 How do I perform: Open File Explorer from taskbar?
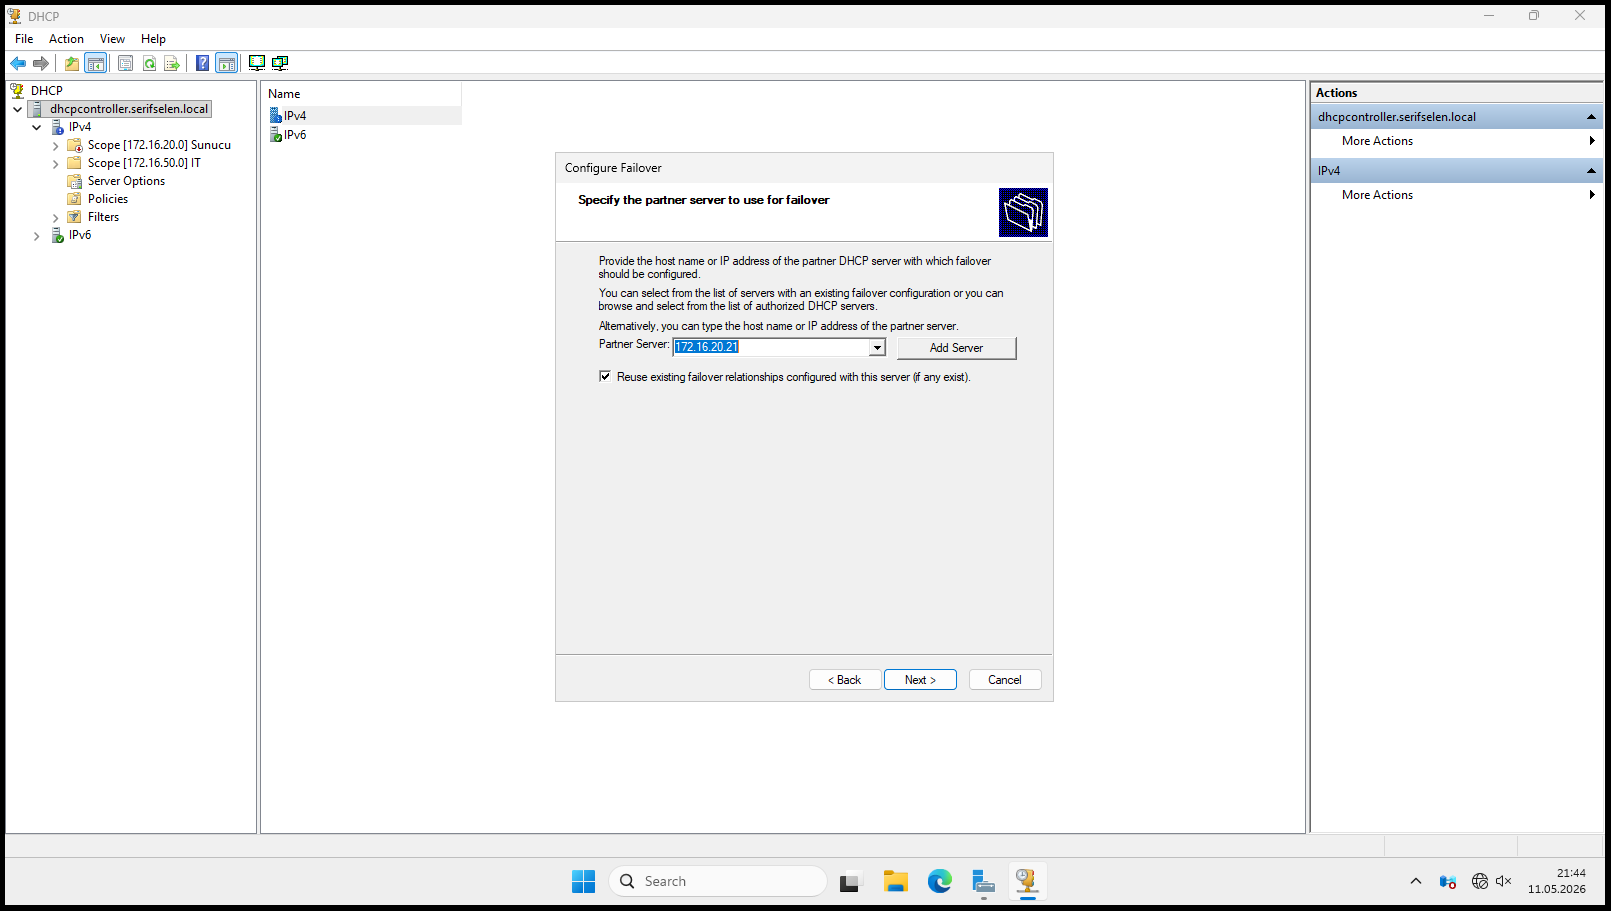tap(895, 881)
